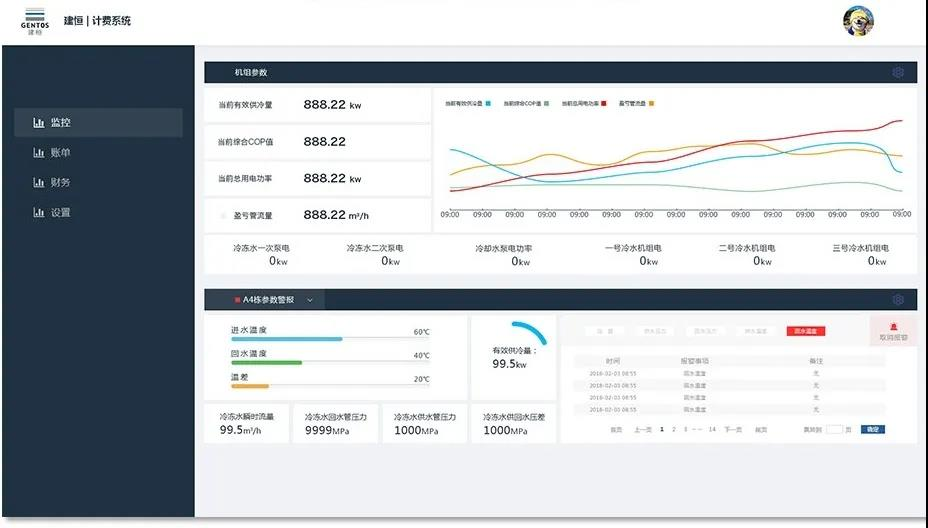This screenshot has width=928, height=528.
Task: Click the chart icon beside 账单
Action: click(39, 153)
